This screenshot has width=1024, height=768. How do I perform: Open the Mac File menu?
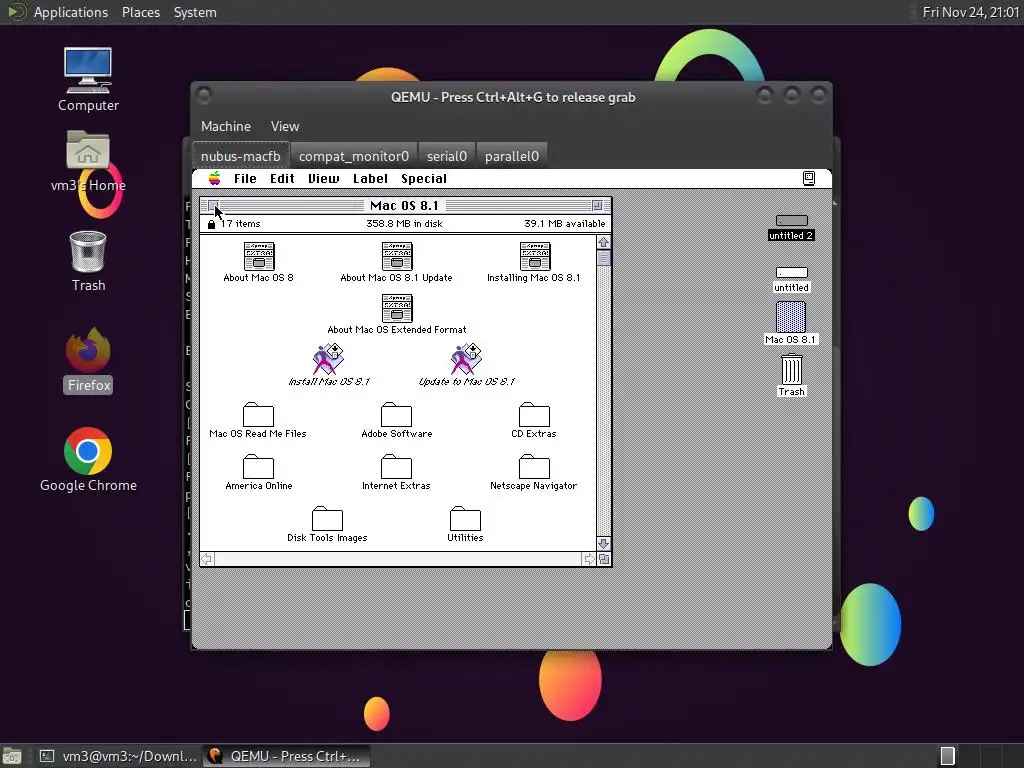click(x=245, y=178)
